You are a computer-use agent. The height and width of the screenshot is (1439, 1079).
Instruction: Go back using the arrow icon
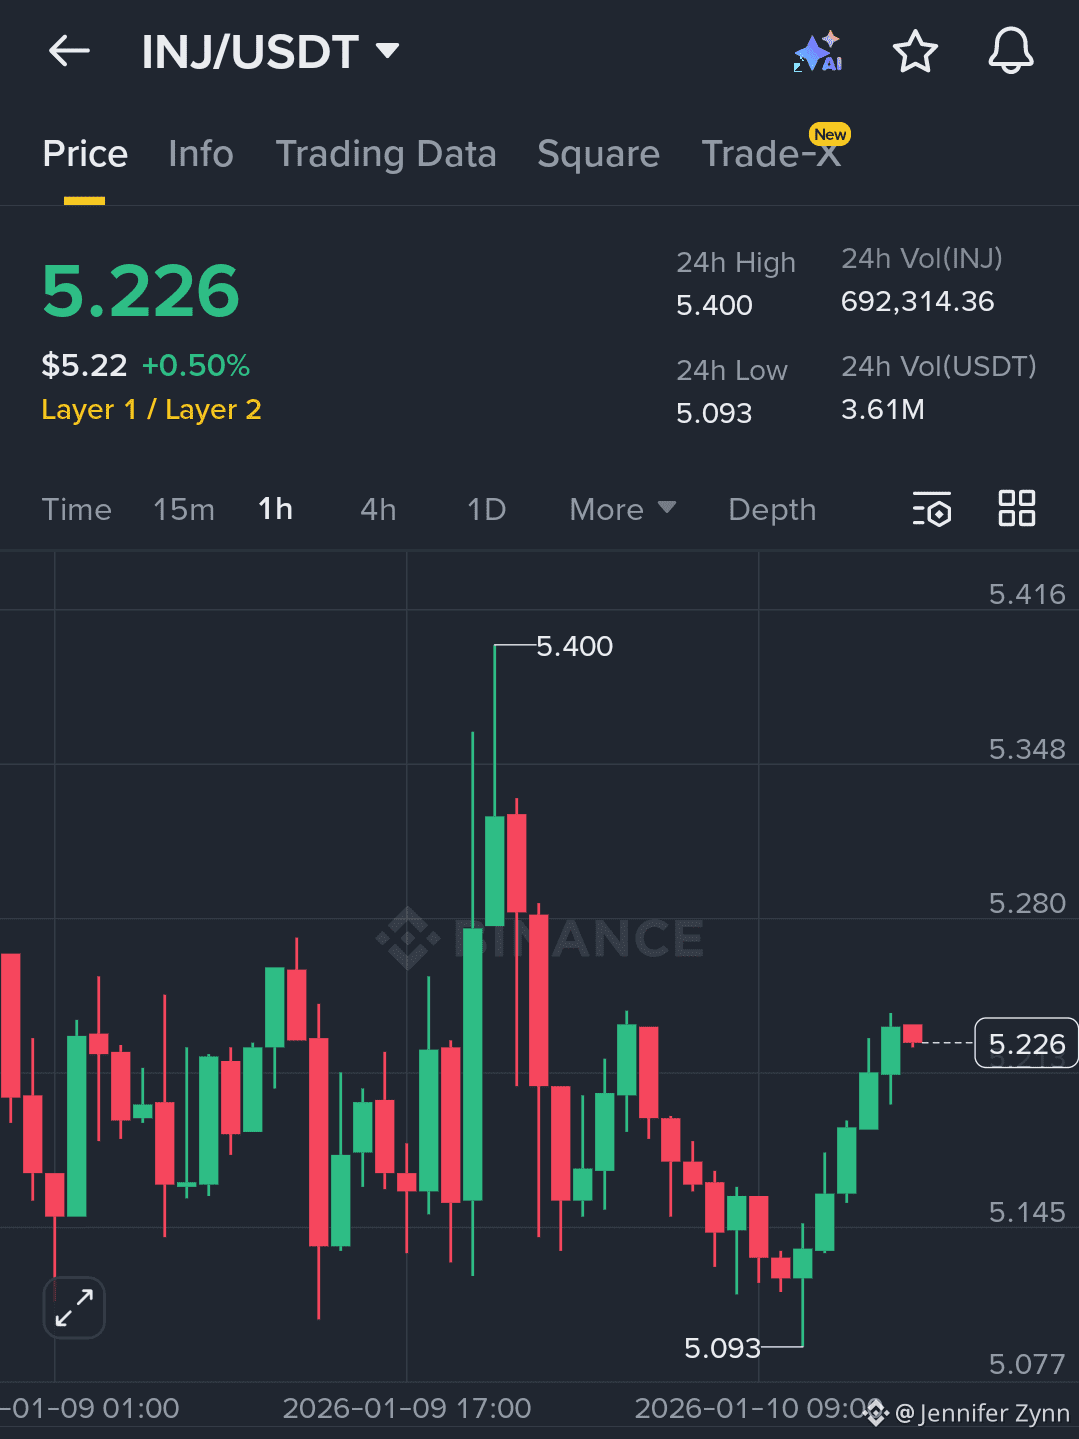pyautogui.click(x=68, y=51)
